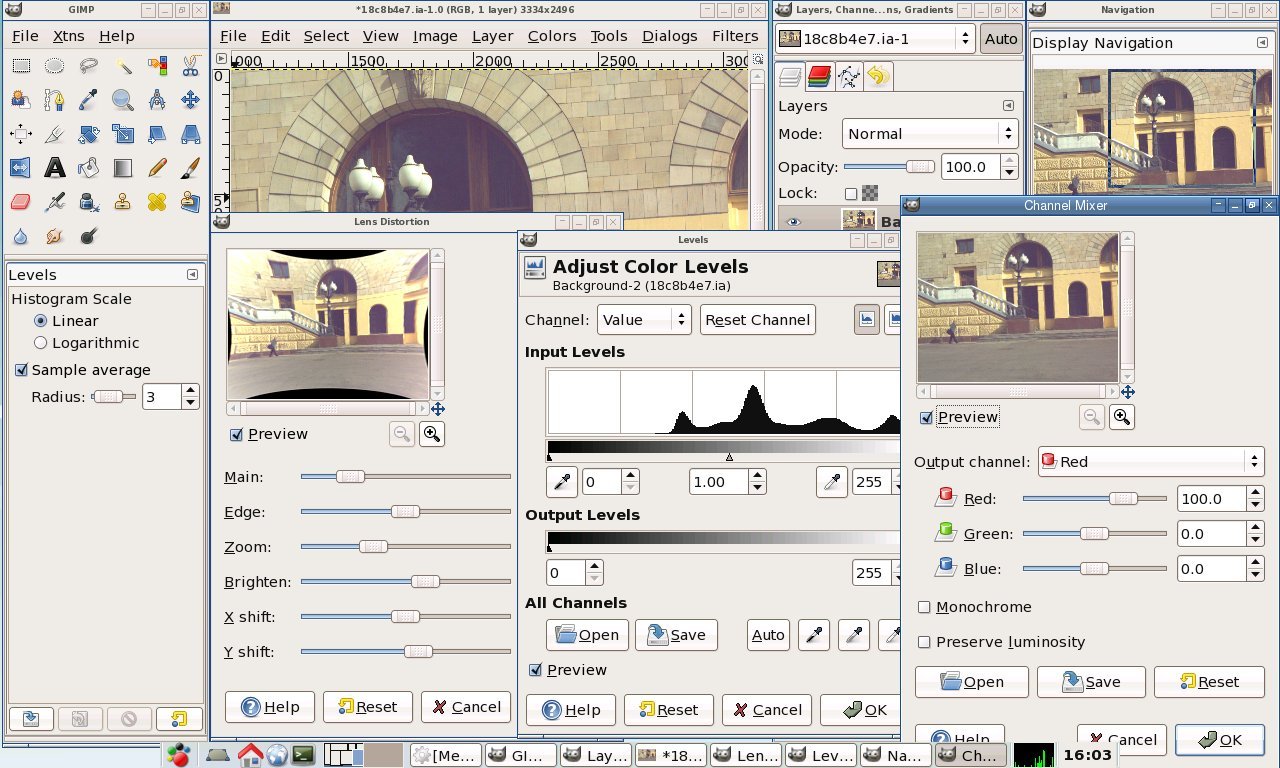Expand the layer Mode Normal dropdown

point(927,133)
